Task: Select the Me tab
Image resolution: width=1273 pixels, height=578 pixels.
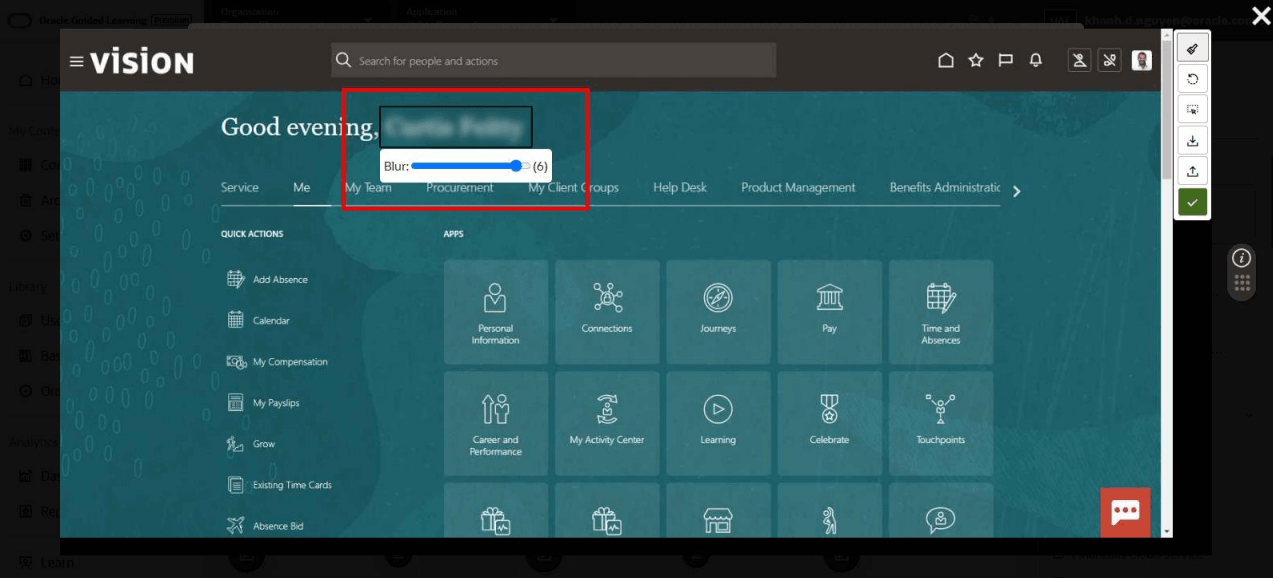Action: point(302,187)
